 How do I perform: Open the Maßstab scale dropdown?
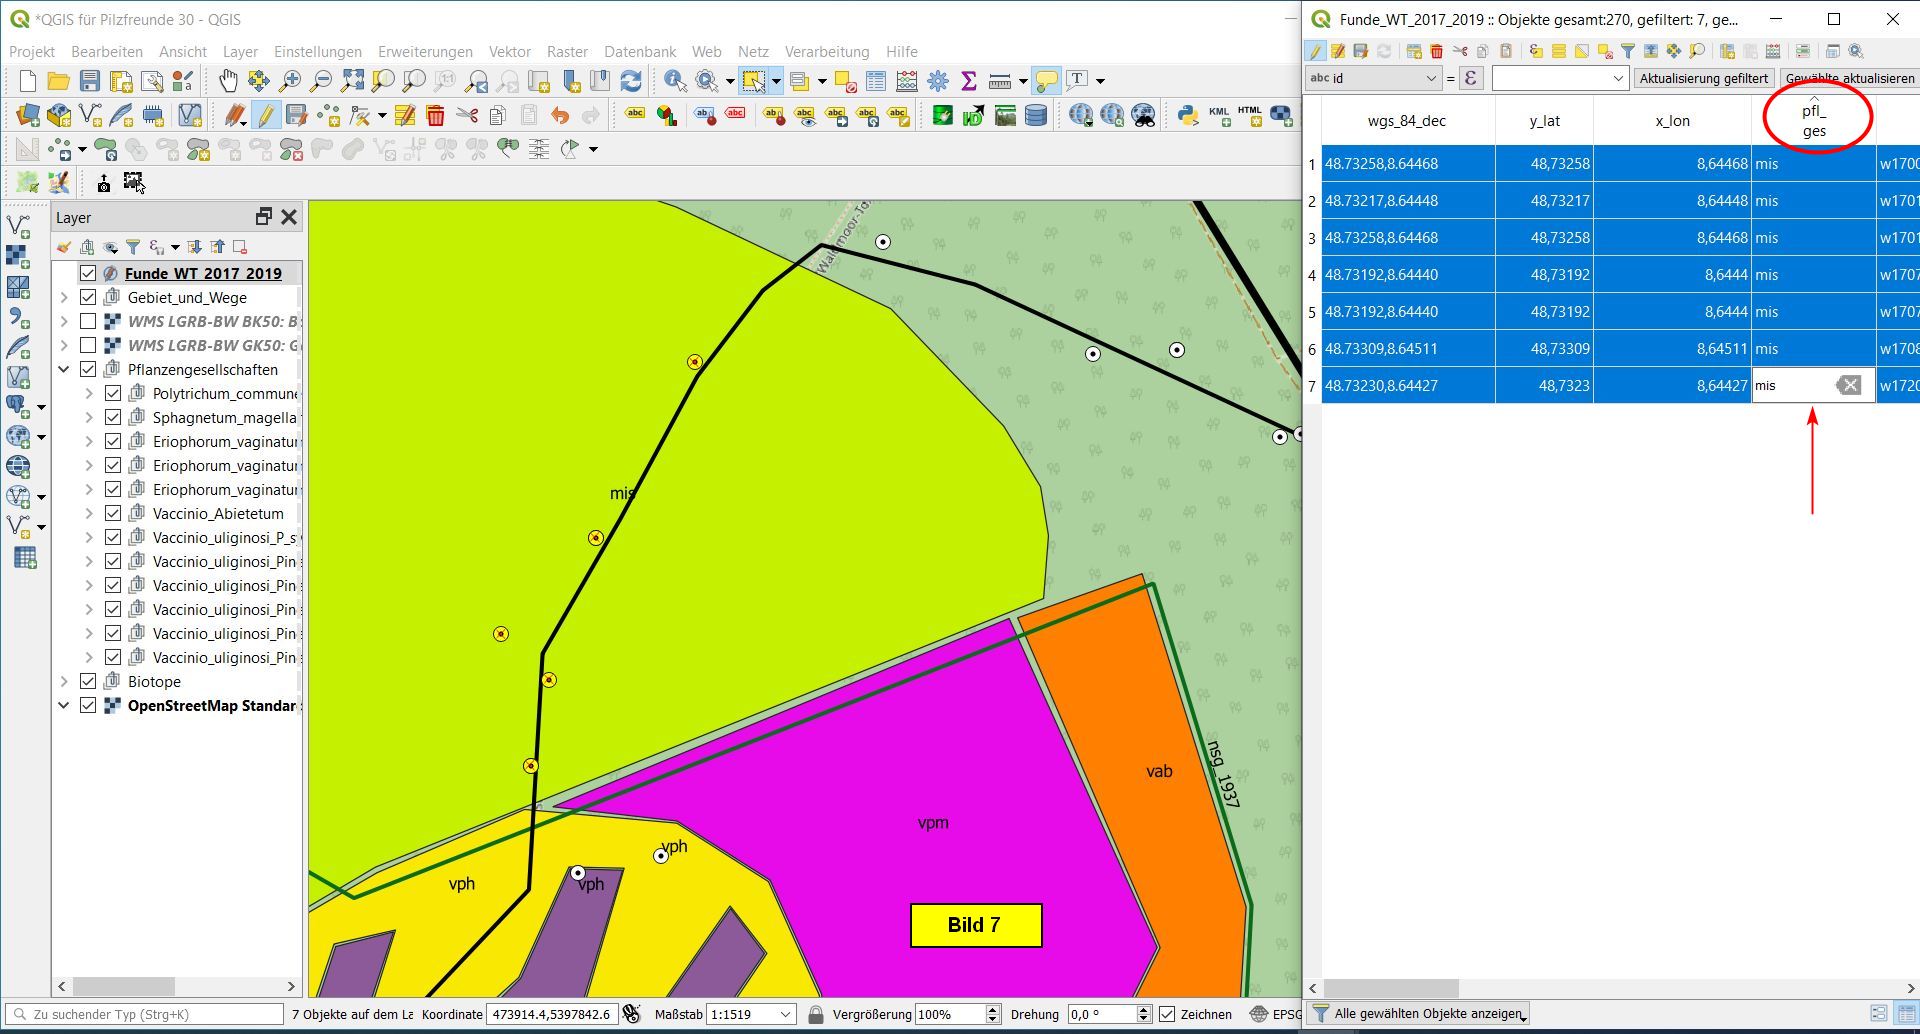tap(785, 1014)
